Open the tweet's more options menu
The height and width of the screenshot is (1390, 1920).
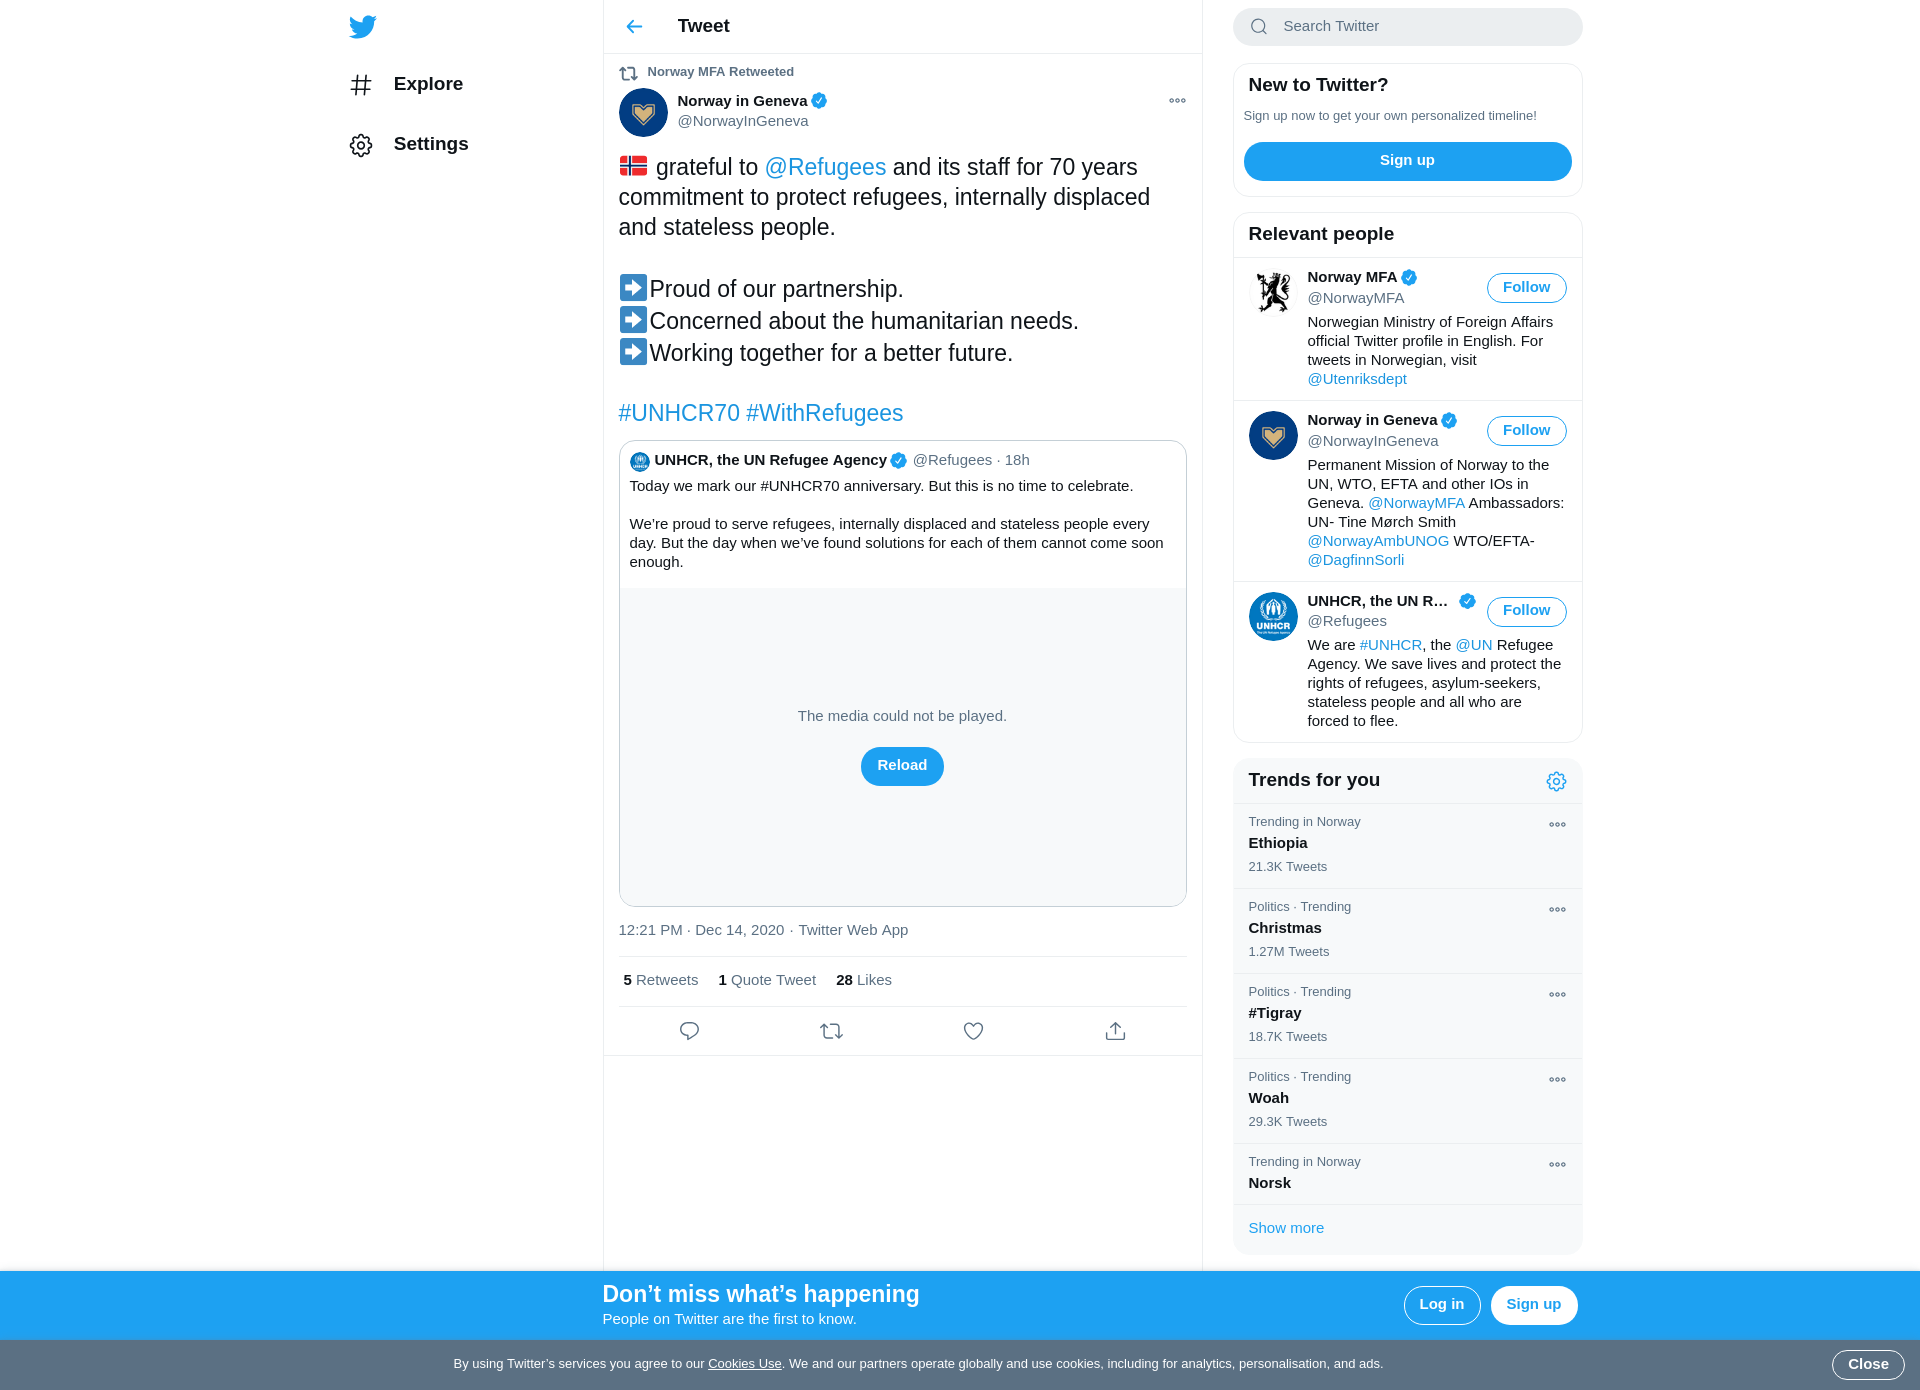[x=1177, y=101]
